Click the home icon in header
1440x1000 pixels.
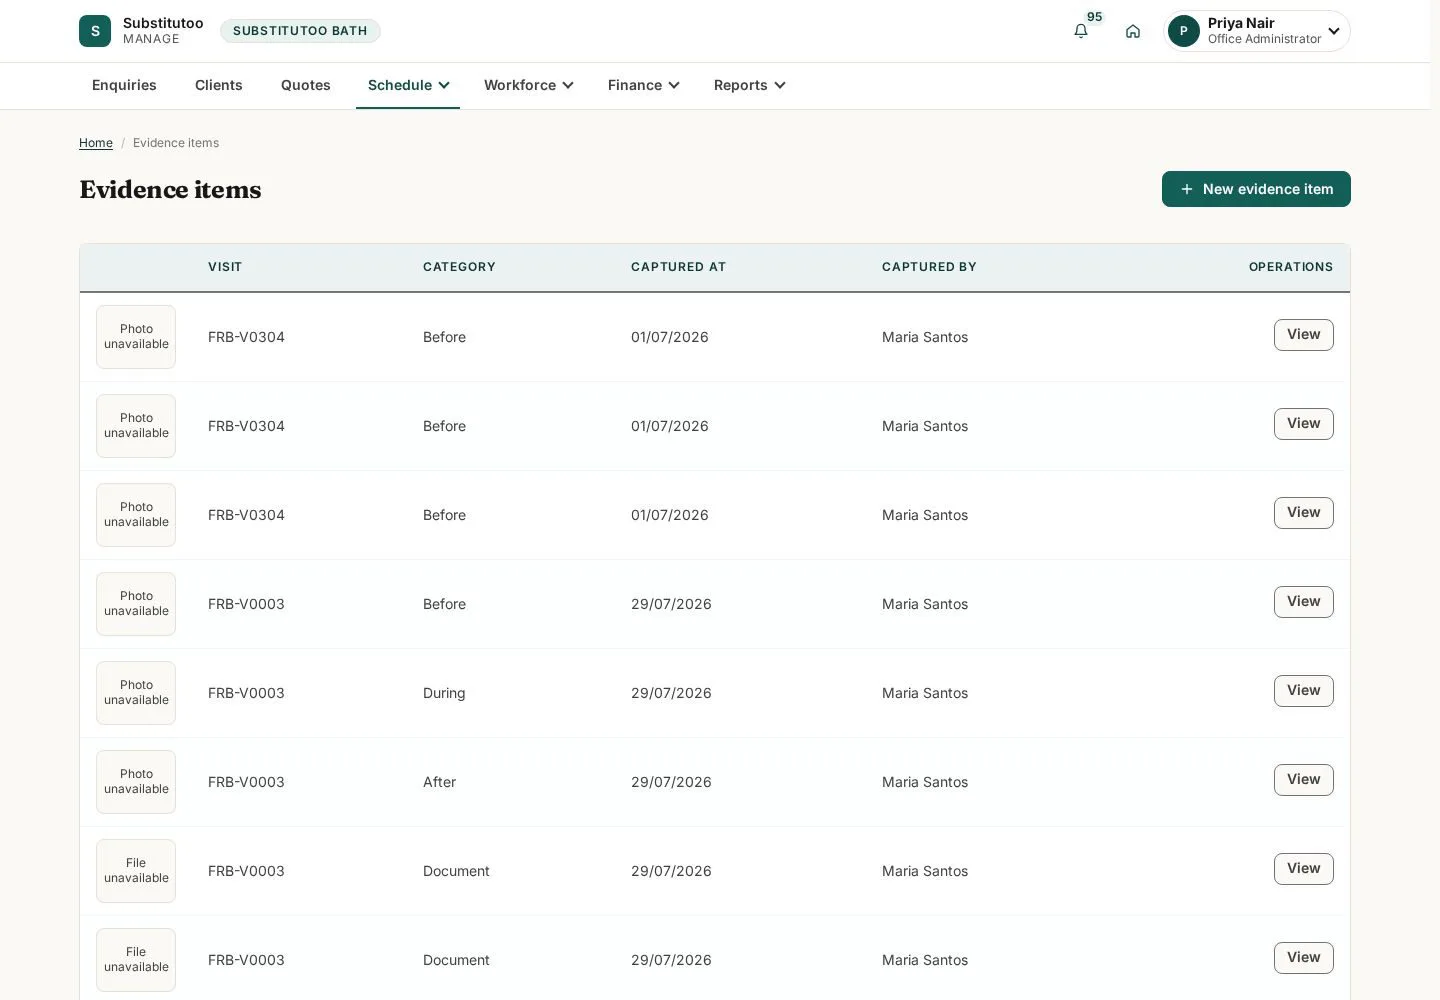(x=1133, y=31)
